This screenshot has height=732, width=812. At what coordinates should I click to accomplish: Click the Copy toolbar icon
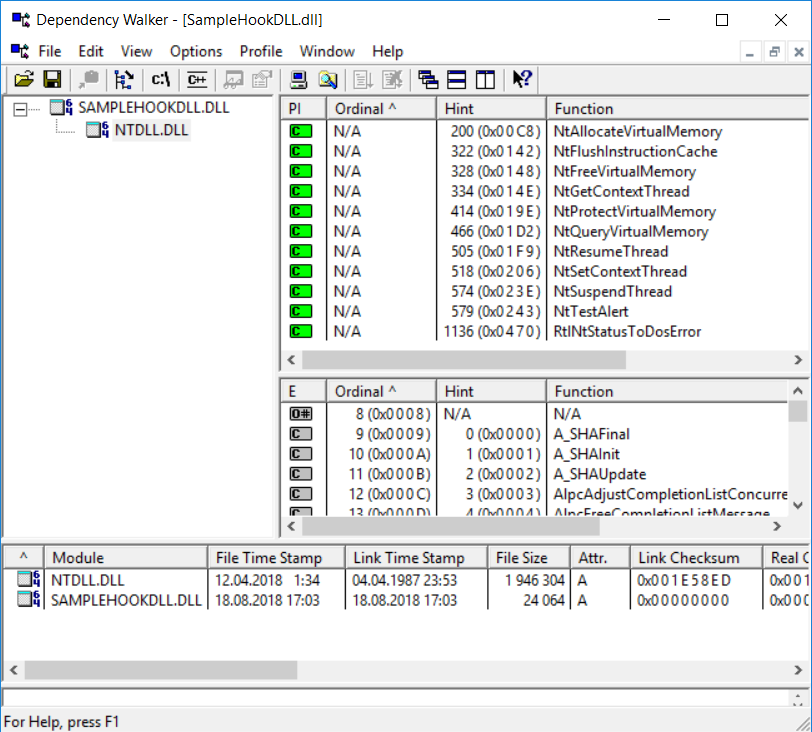click(x=89, y=79)
